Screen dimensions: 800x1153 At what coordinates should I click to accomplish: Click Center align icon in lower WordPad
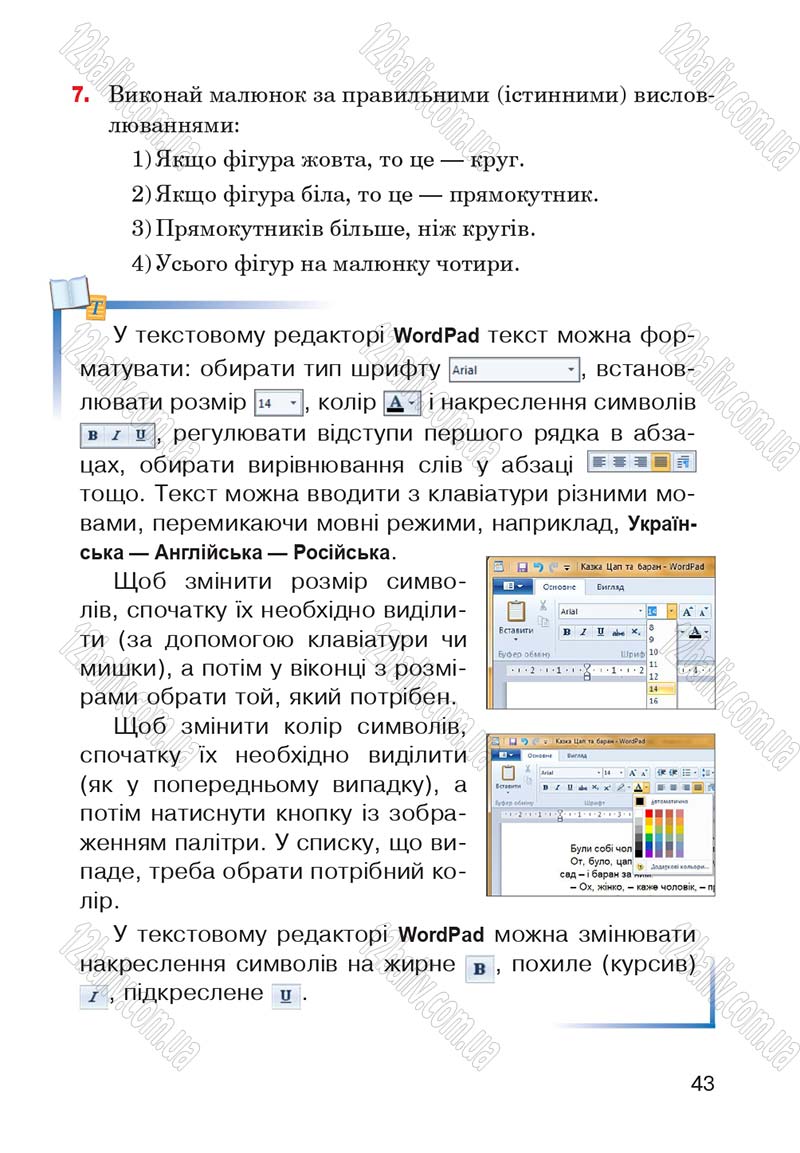674,788
